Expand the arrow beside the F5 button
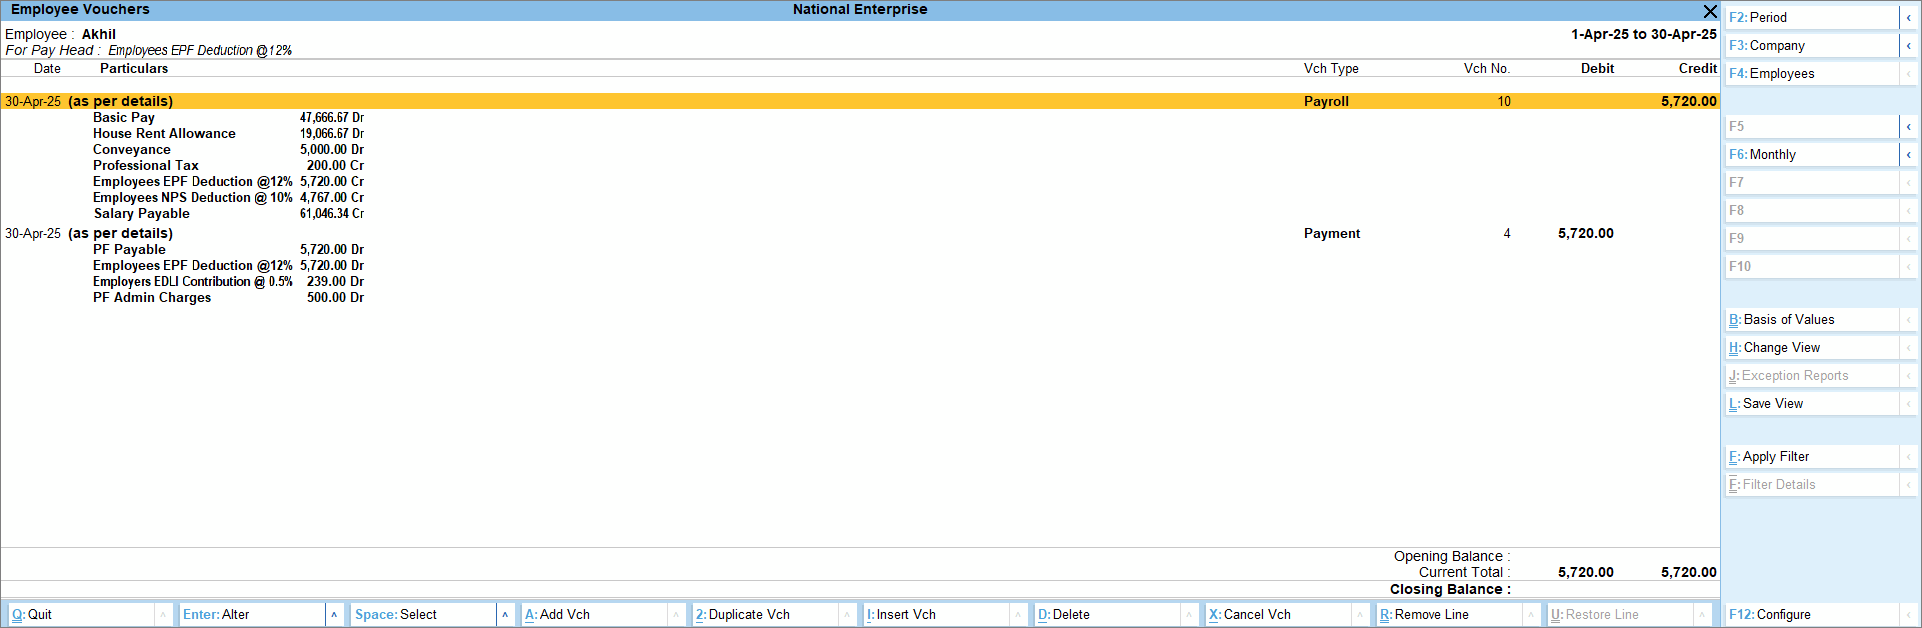 tap(1908, 127)
